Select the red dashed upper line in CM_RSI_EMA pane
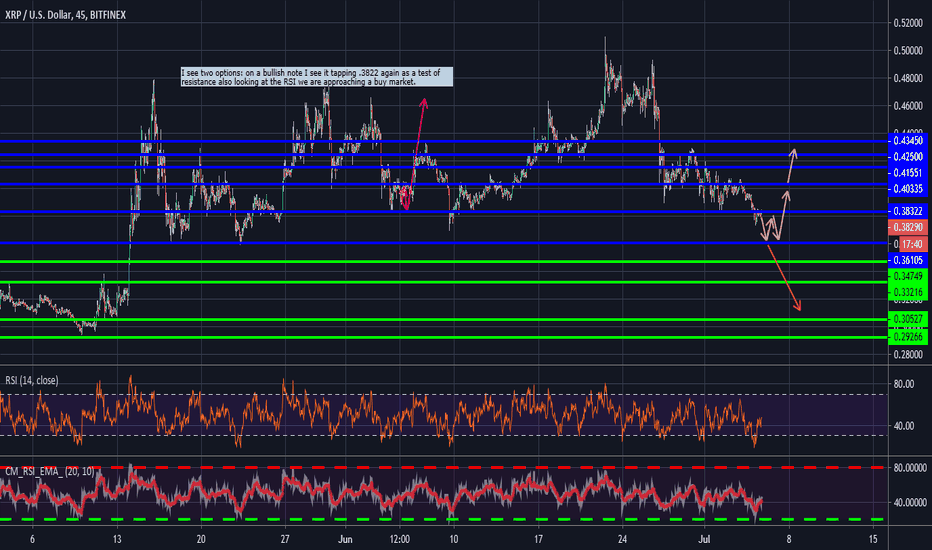This screenshot has width=932, height=550. coord(442,467)
